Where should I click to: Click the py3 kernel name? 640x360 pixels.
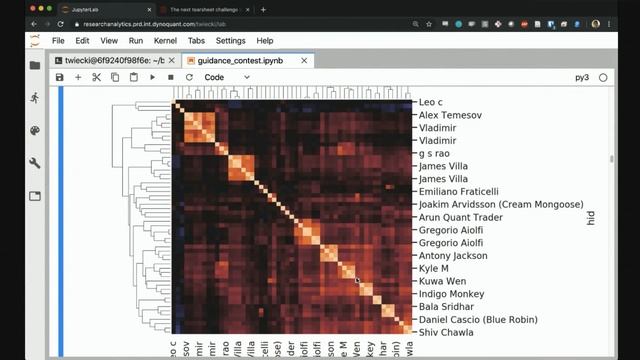coord(582,77)
